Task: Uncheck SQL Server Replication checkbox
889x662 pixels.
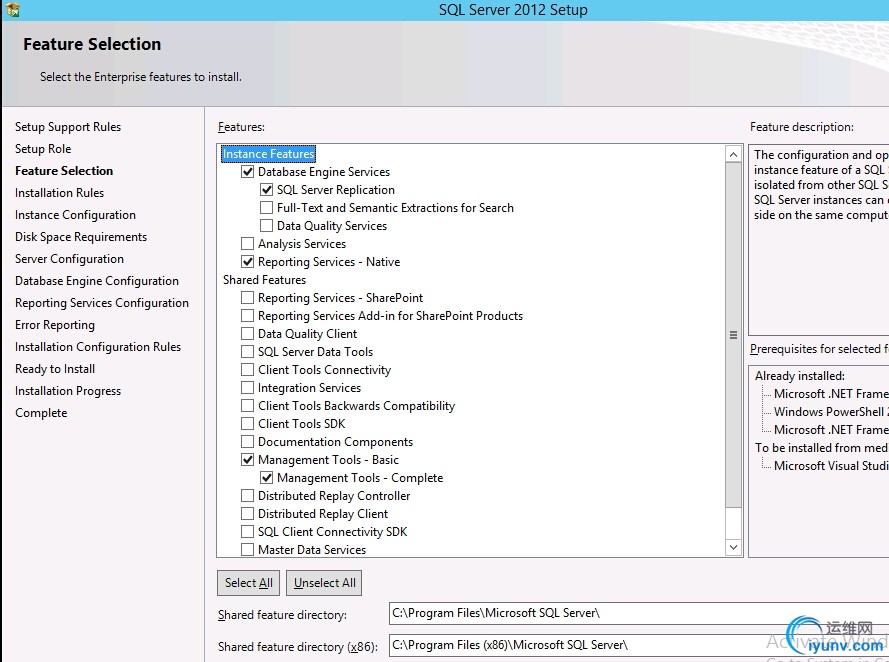Action: (267, 190)
